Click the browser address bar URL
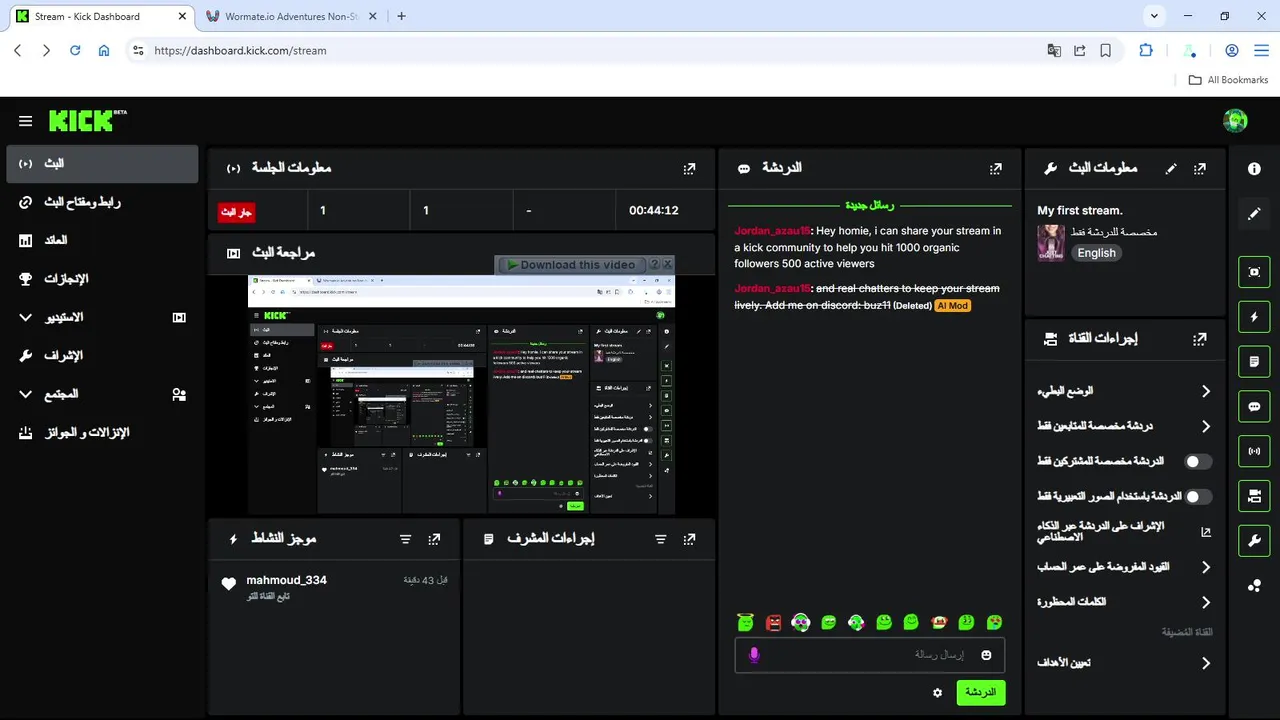Screen dimensions: 1280x720 pyautogui.click(x=240, y=50)
